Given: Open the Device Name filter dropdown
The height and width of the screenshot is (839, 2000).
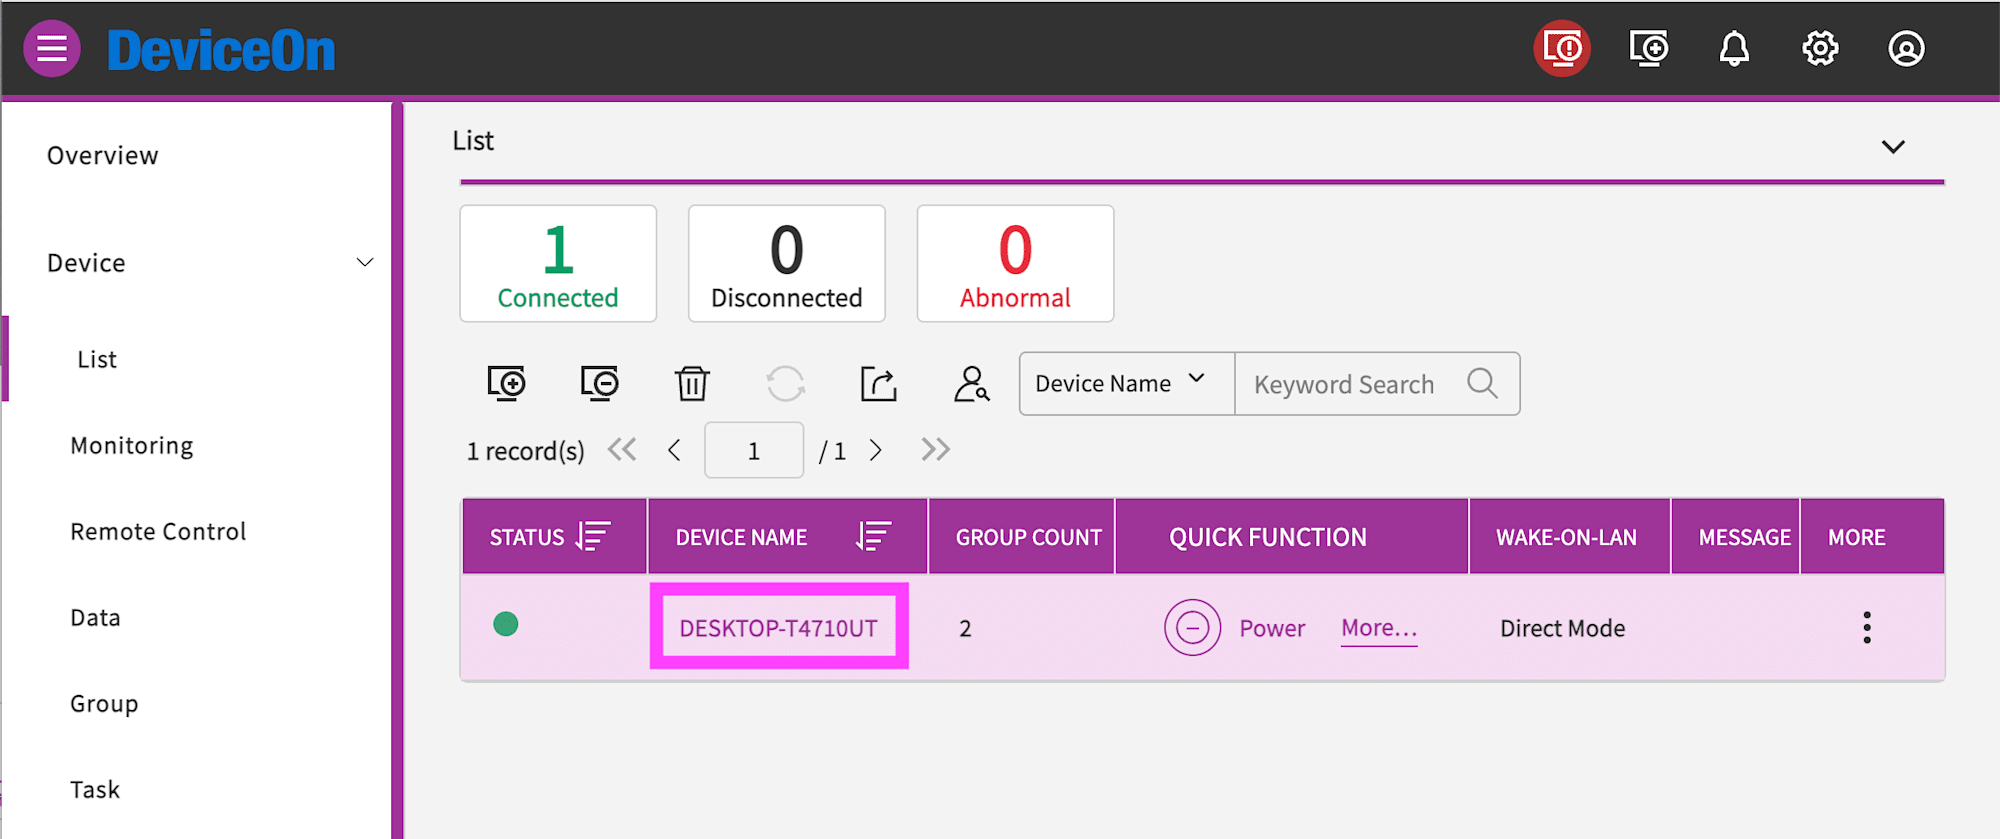Looking at the screenshot, I should (x=1127, y=383).
